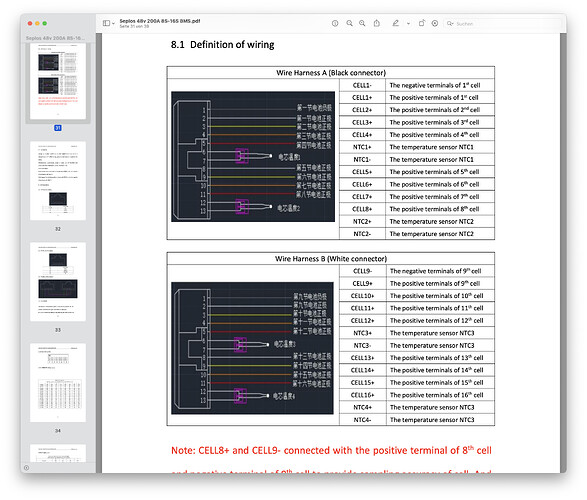Click the green full-screen window button
This screenshot has width=587, height=500.
click(45, 23)
